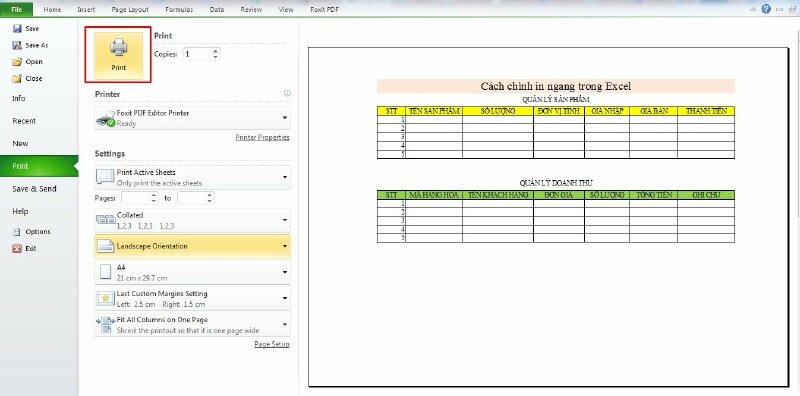
Task: Open the File tab
Action: (x=16, y=9)
